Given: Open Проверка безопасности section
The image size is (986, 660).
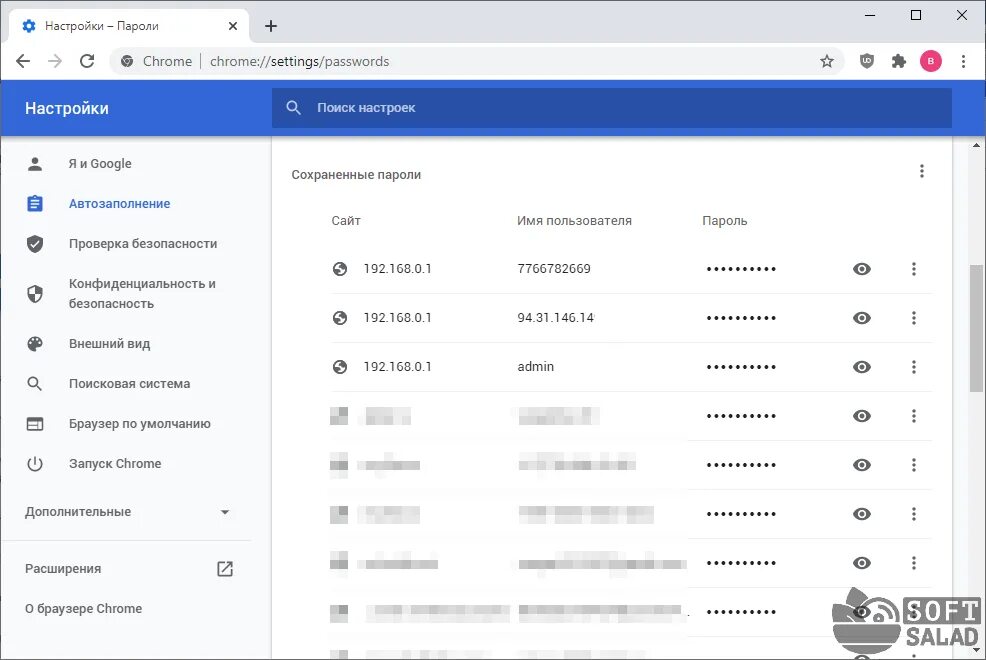Looking at the screenshot, I should pyautogui.click(x=143, y=243).
